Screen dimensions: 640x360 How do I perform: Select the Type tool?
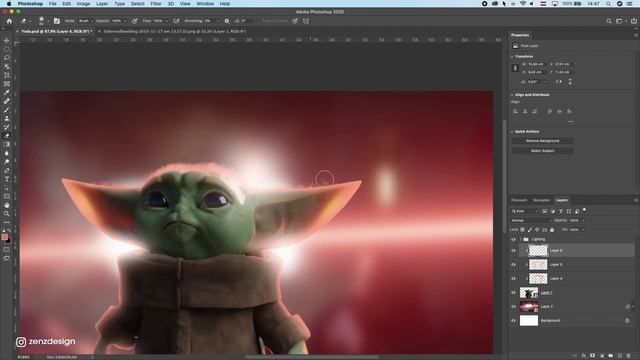point(7,179)
